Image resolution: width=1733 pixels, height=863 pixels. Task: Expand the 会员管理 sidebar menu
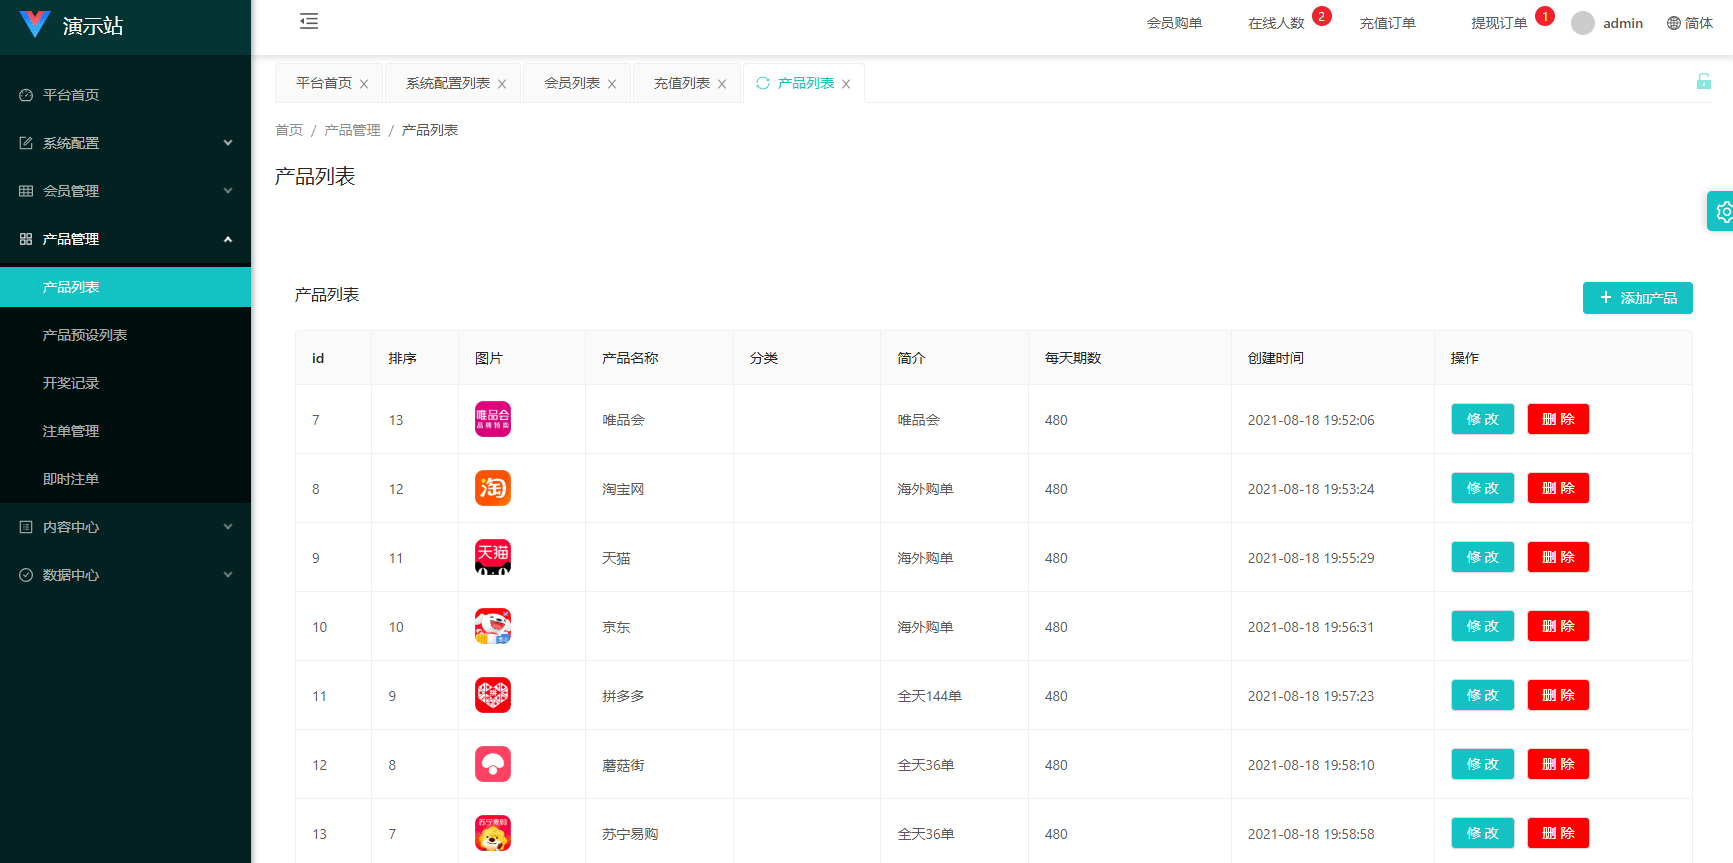coord(125,191)
